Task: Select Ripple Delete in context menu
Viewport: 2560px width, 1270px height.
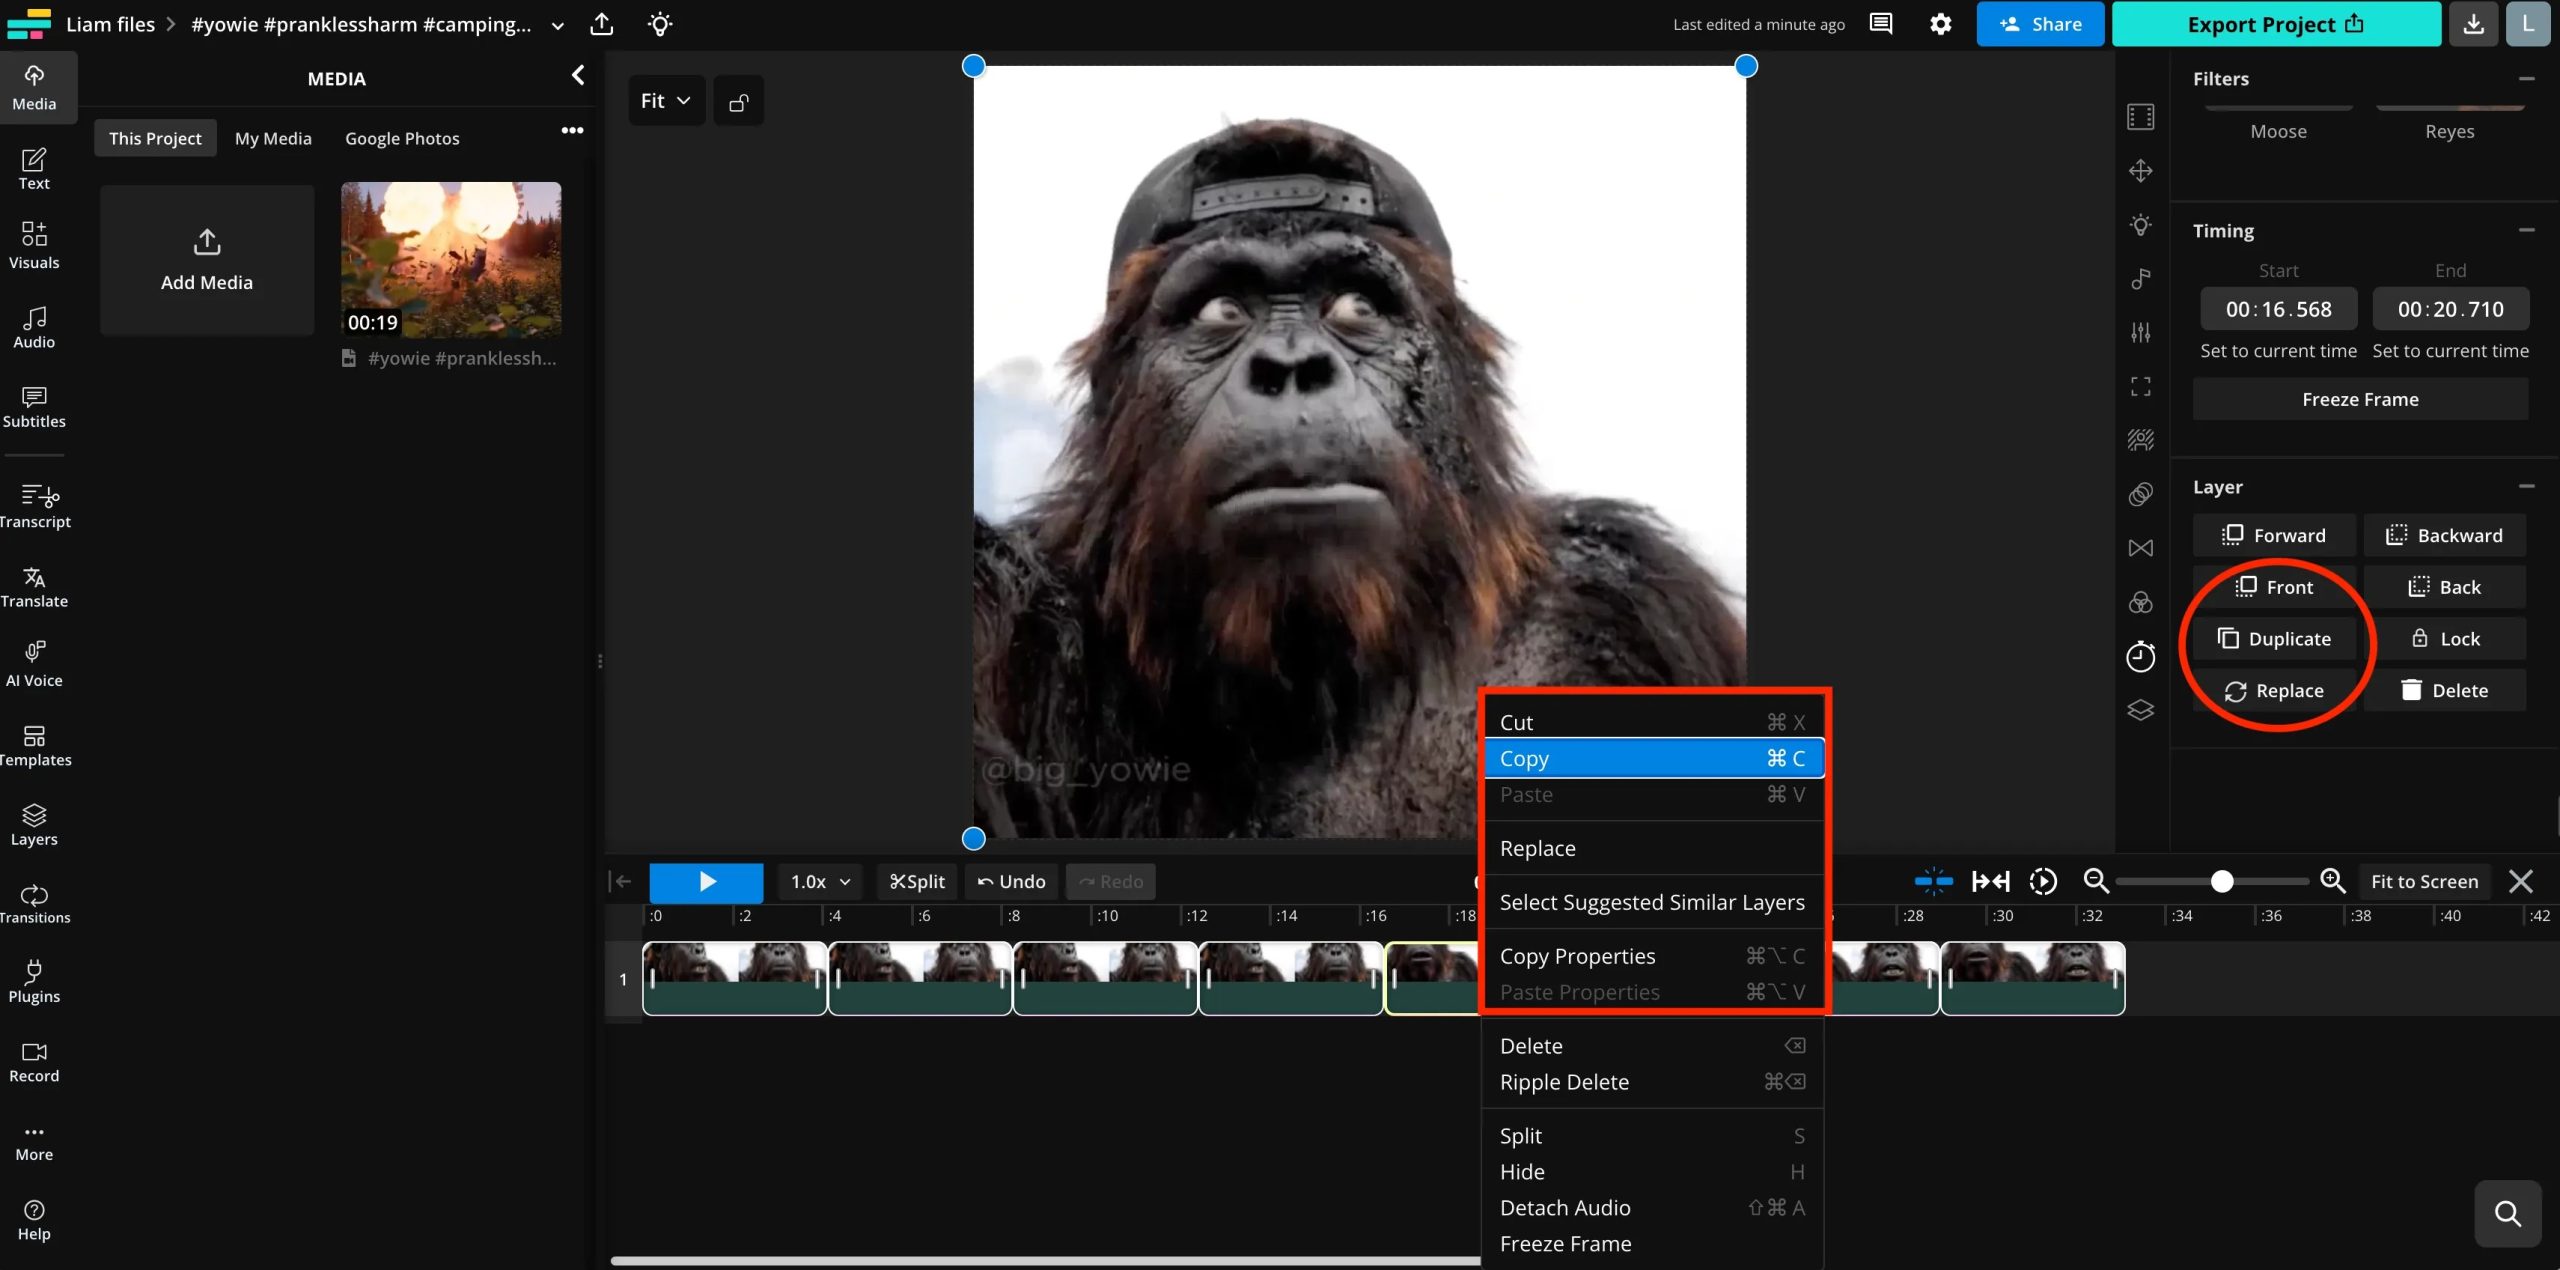Action: click(x=1653, y=1082)
